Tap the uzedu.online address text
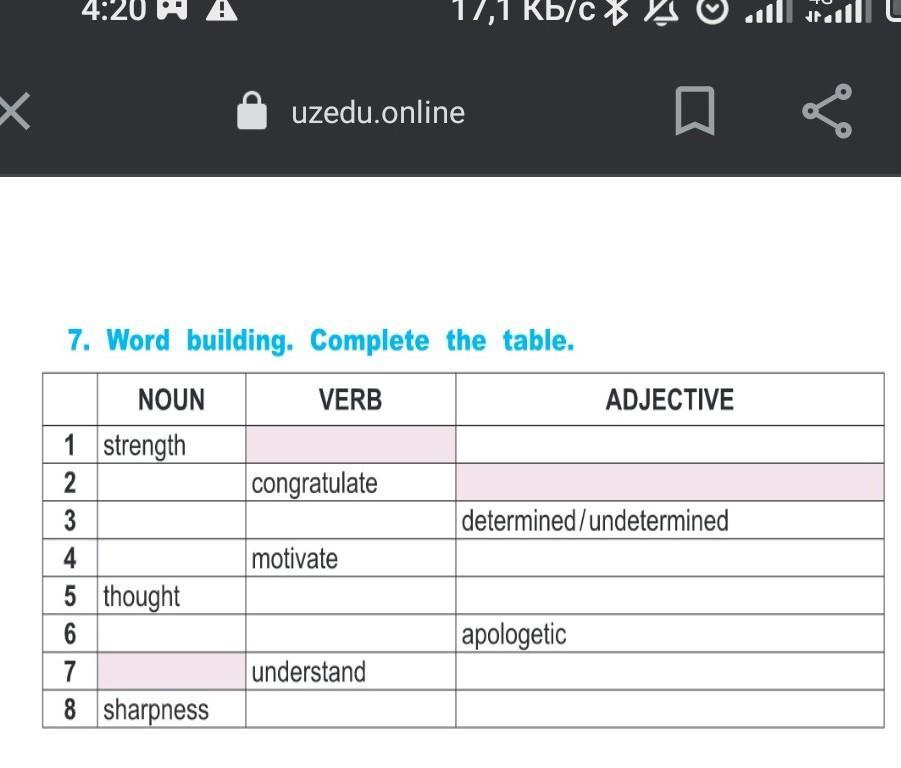The image size is (901, 768). (378, 113)
